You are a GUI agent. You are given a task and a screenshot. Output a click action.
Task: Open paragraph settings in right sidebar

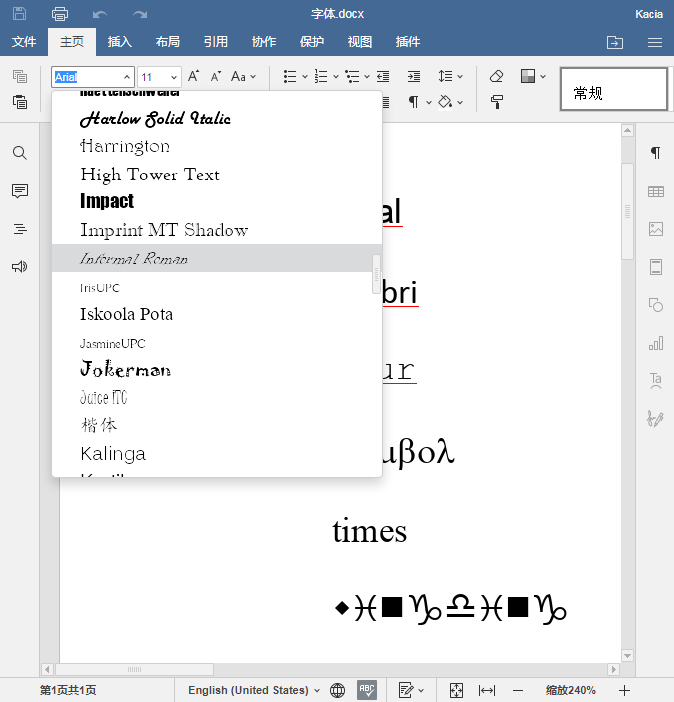click(x=656, y=153)
